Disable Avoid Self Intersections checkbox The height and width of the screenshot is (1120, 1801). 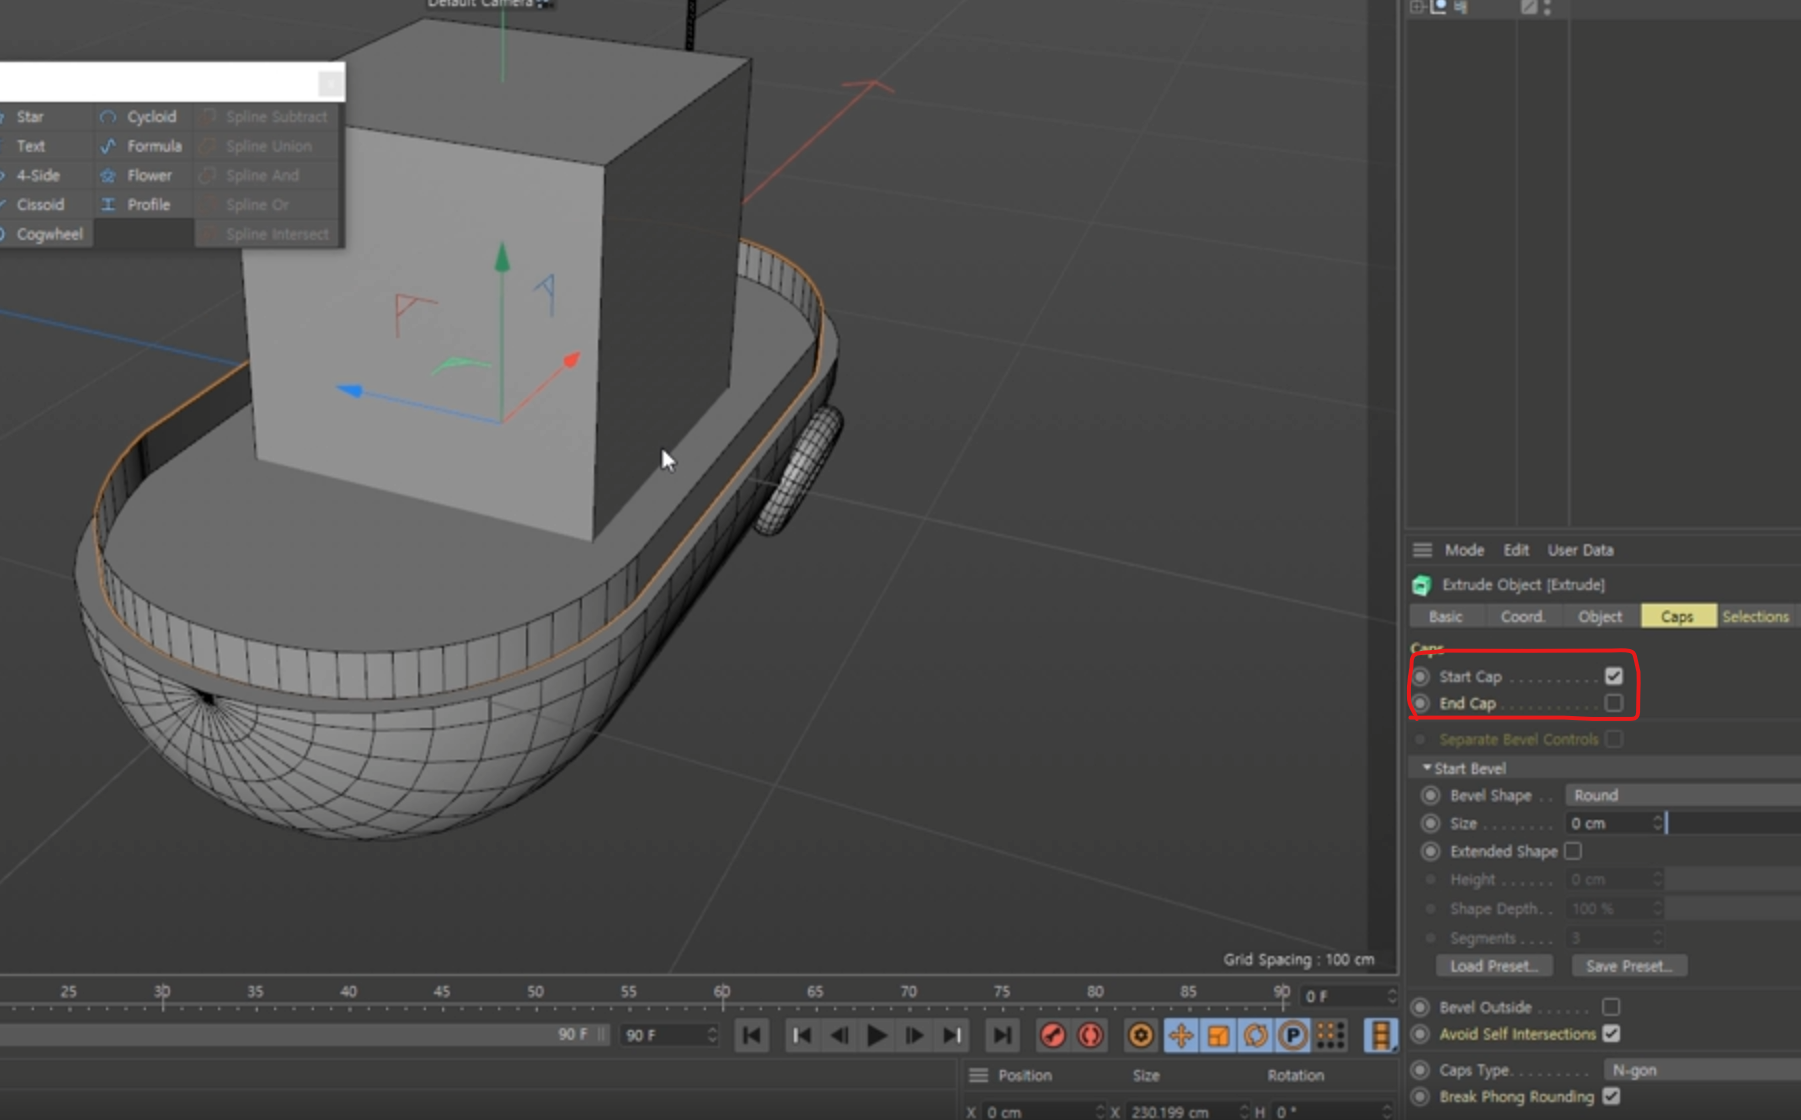pos(1611,1033)
